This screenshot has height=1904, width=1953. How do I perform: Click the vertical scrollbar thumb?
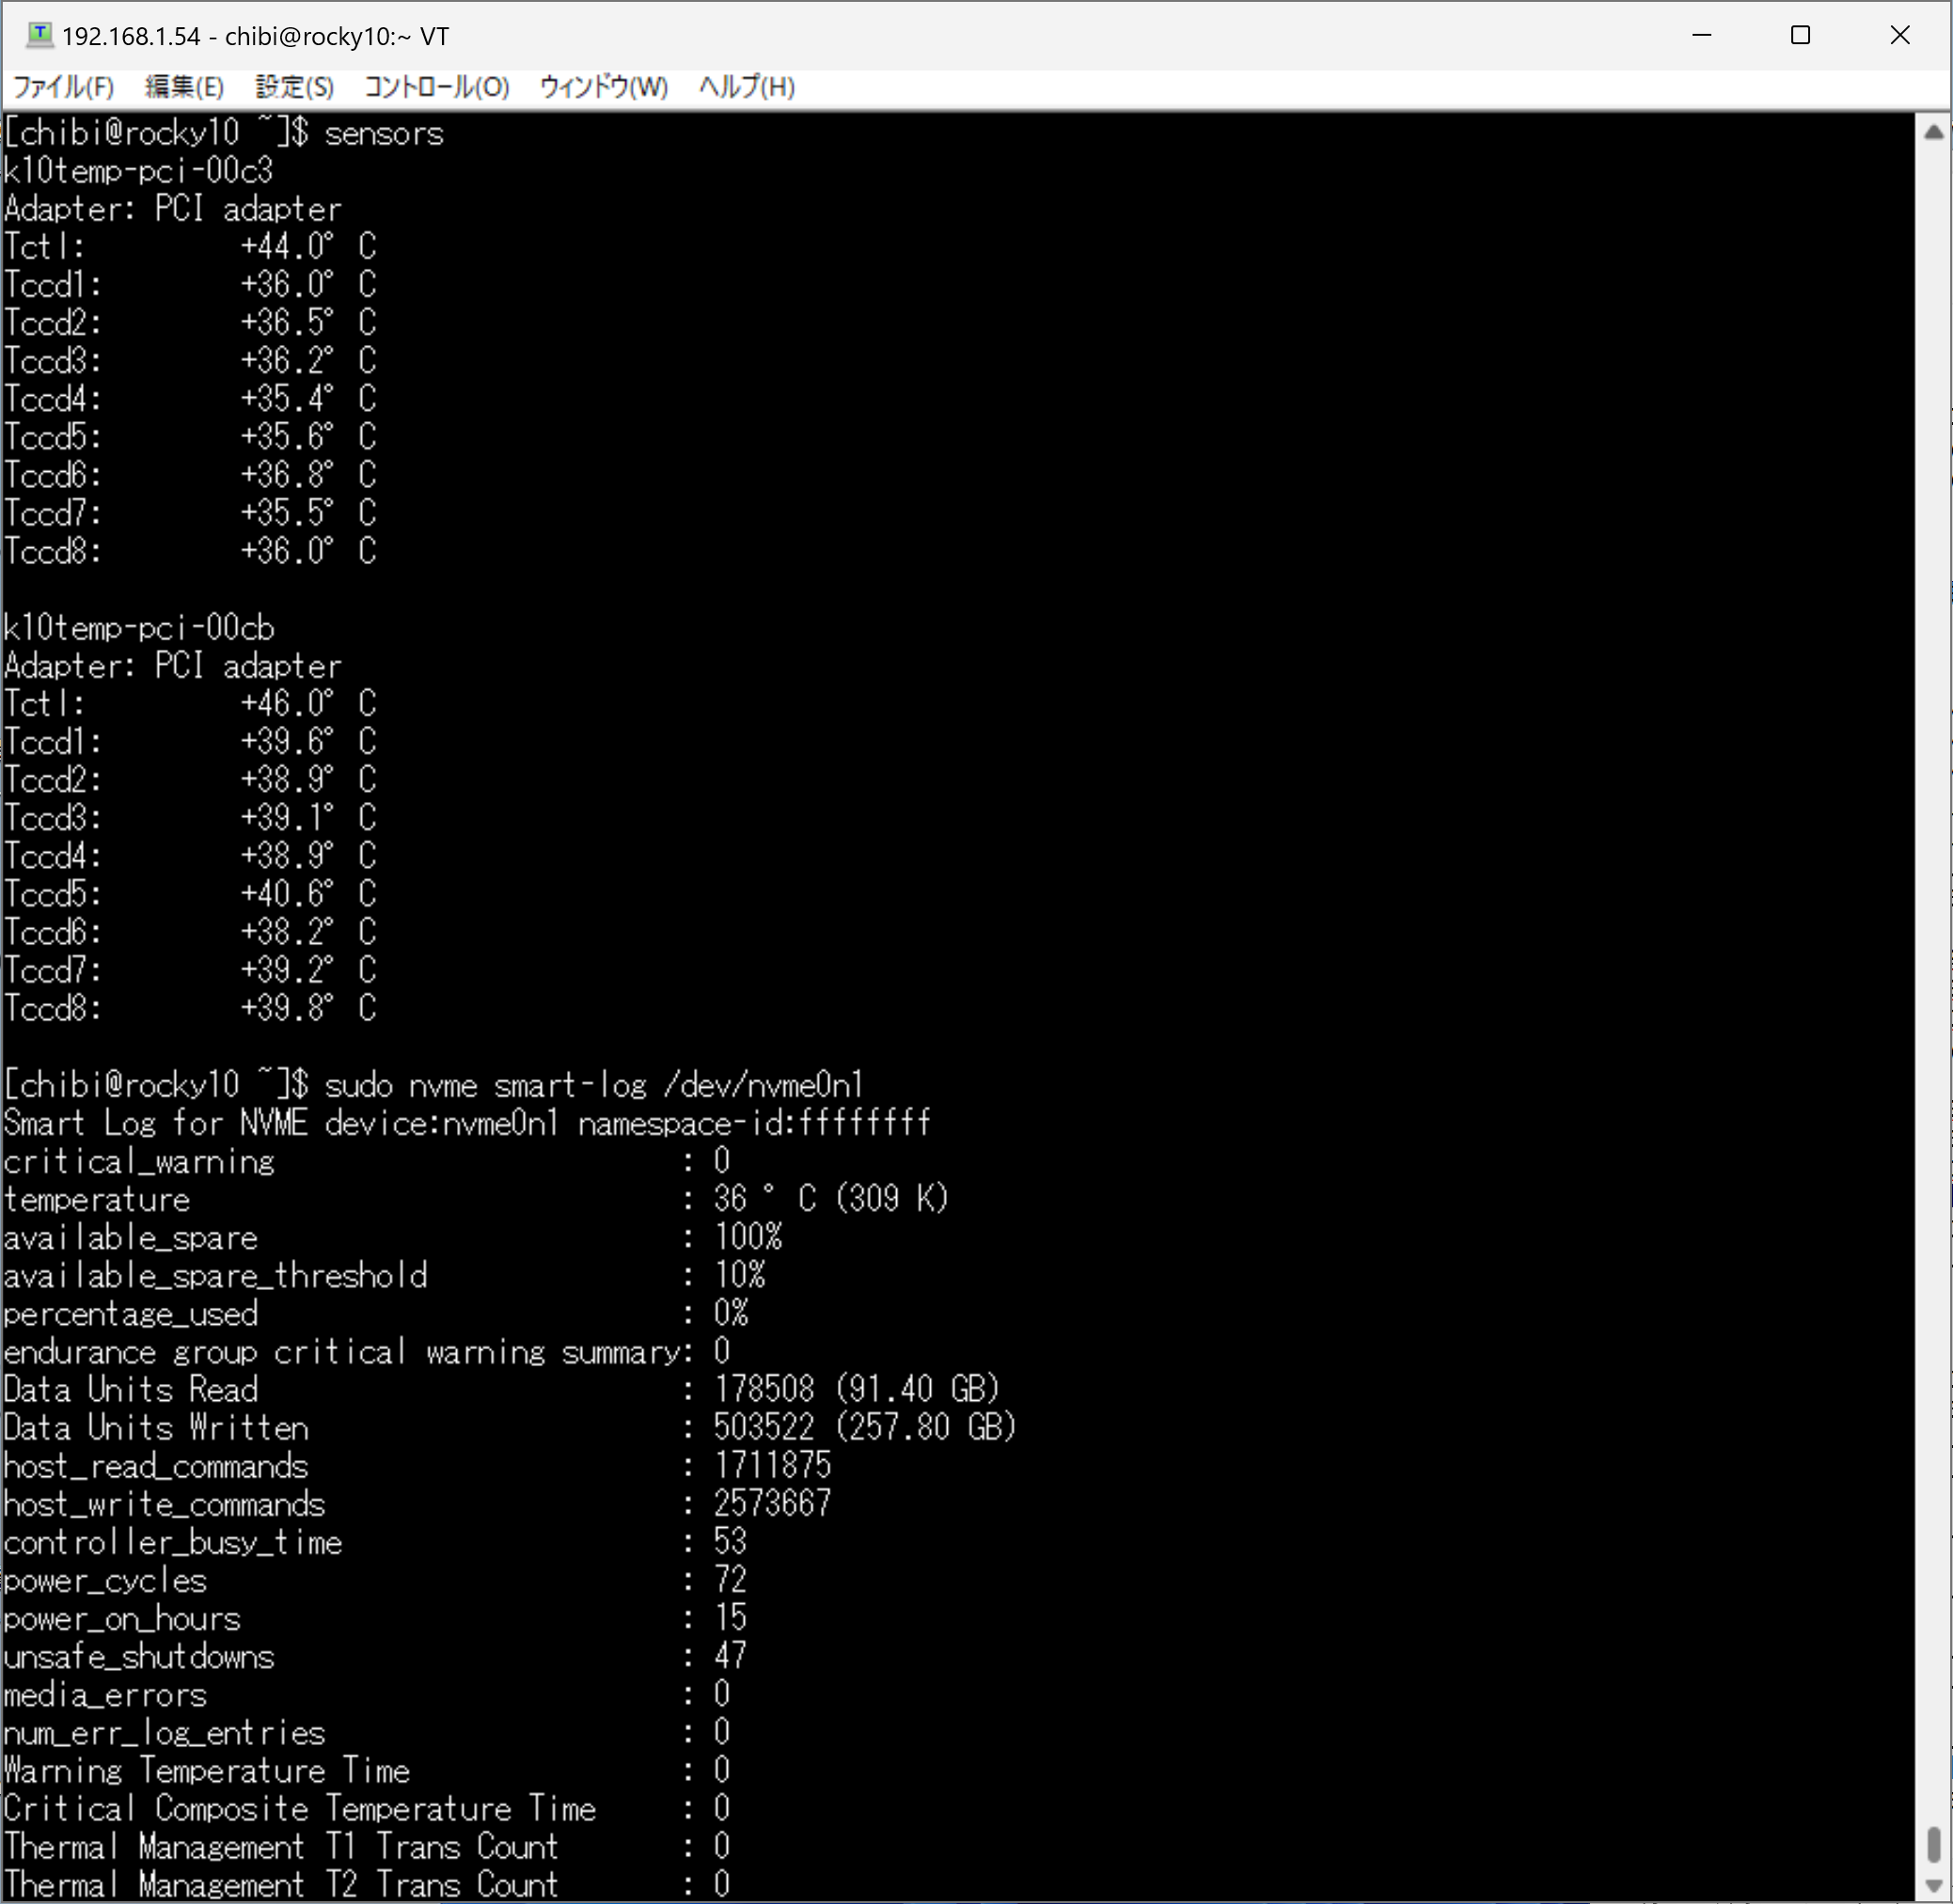[1933, 1844]
